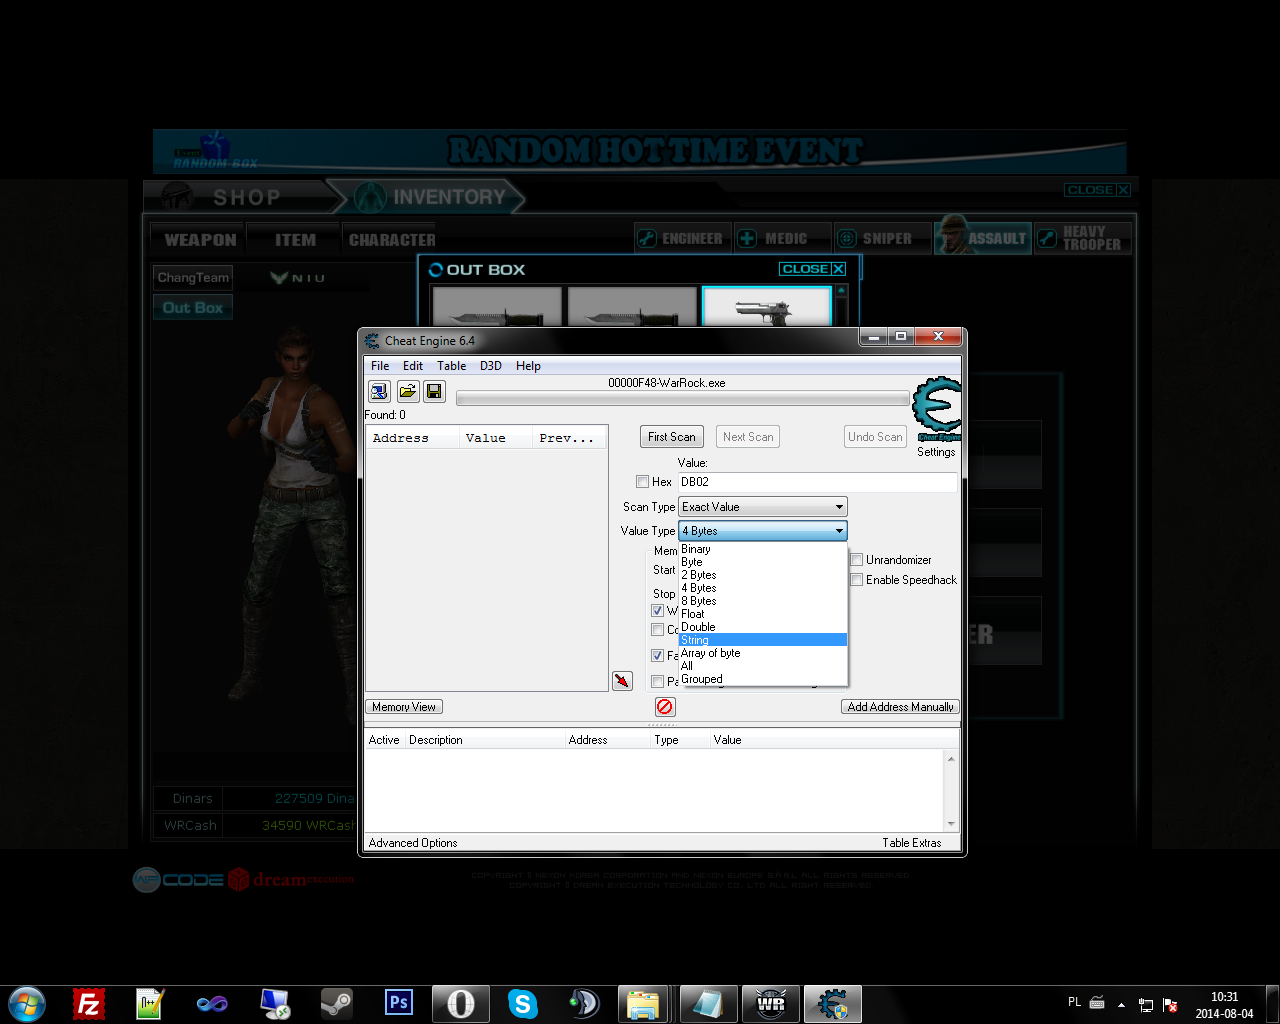The width and height of the screenshot is (1280, 1024).
Task: Open Opera browser from the taskbar
Action: [460, 1003]
